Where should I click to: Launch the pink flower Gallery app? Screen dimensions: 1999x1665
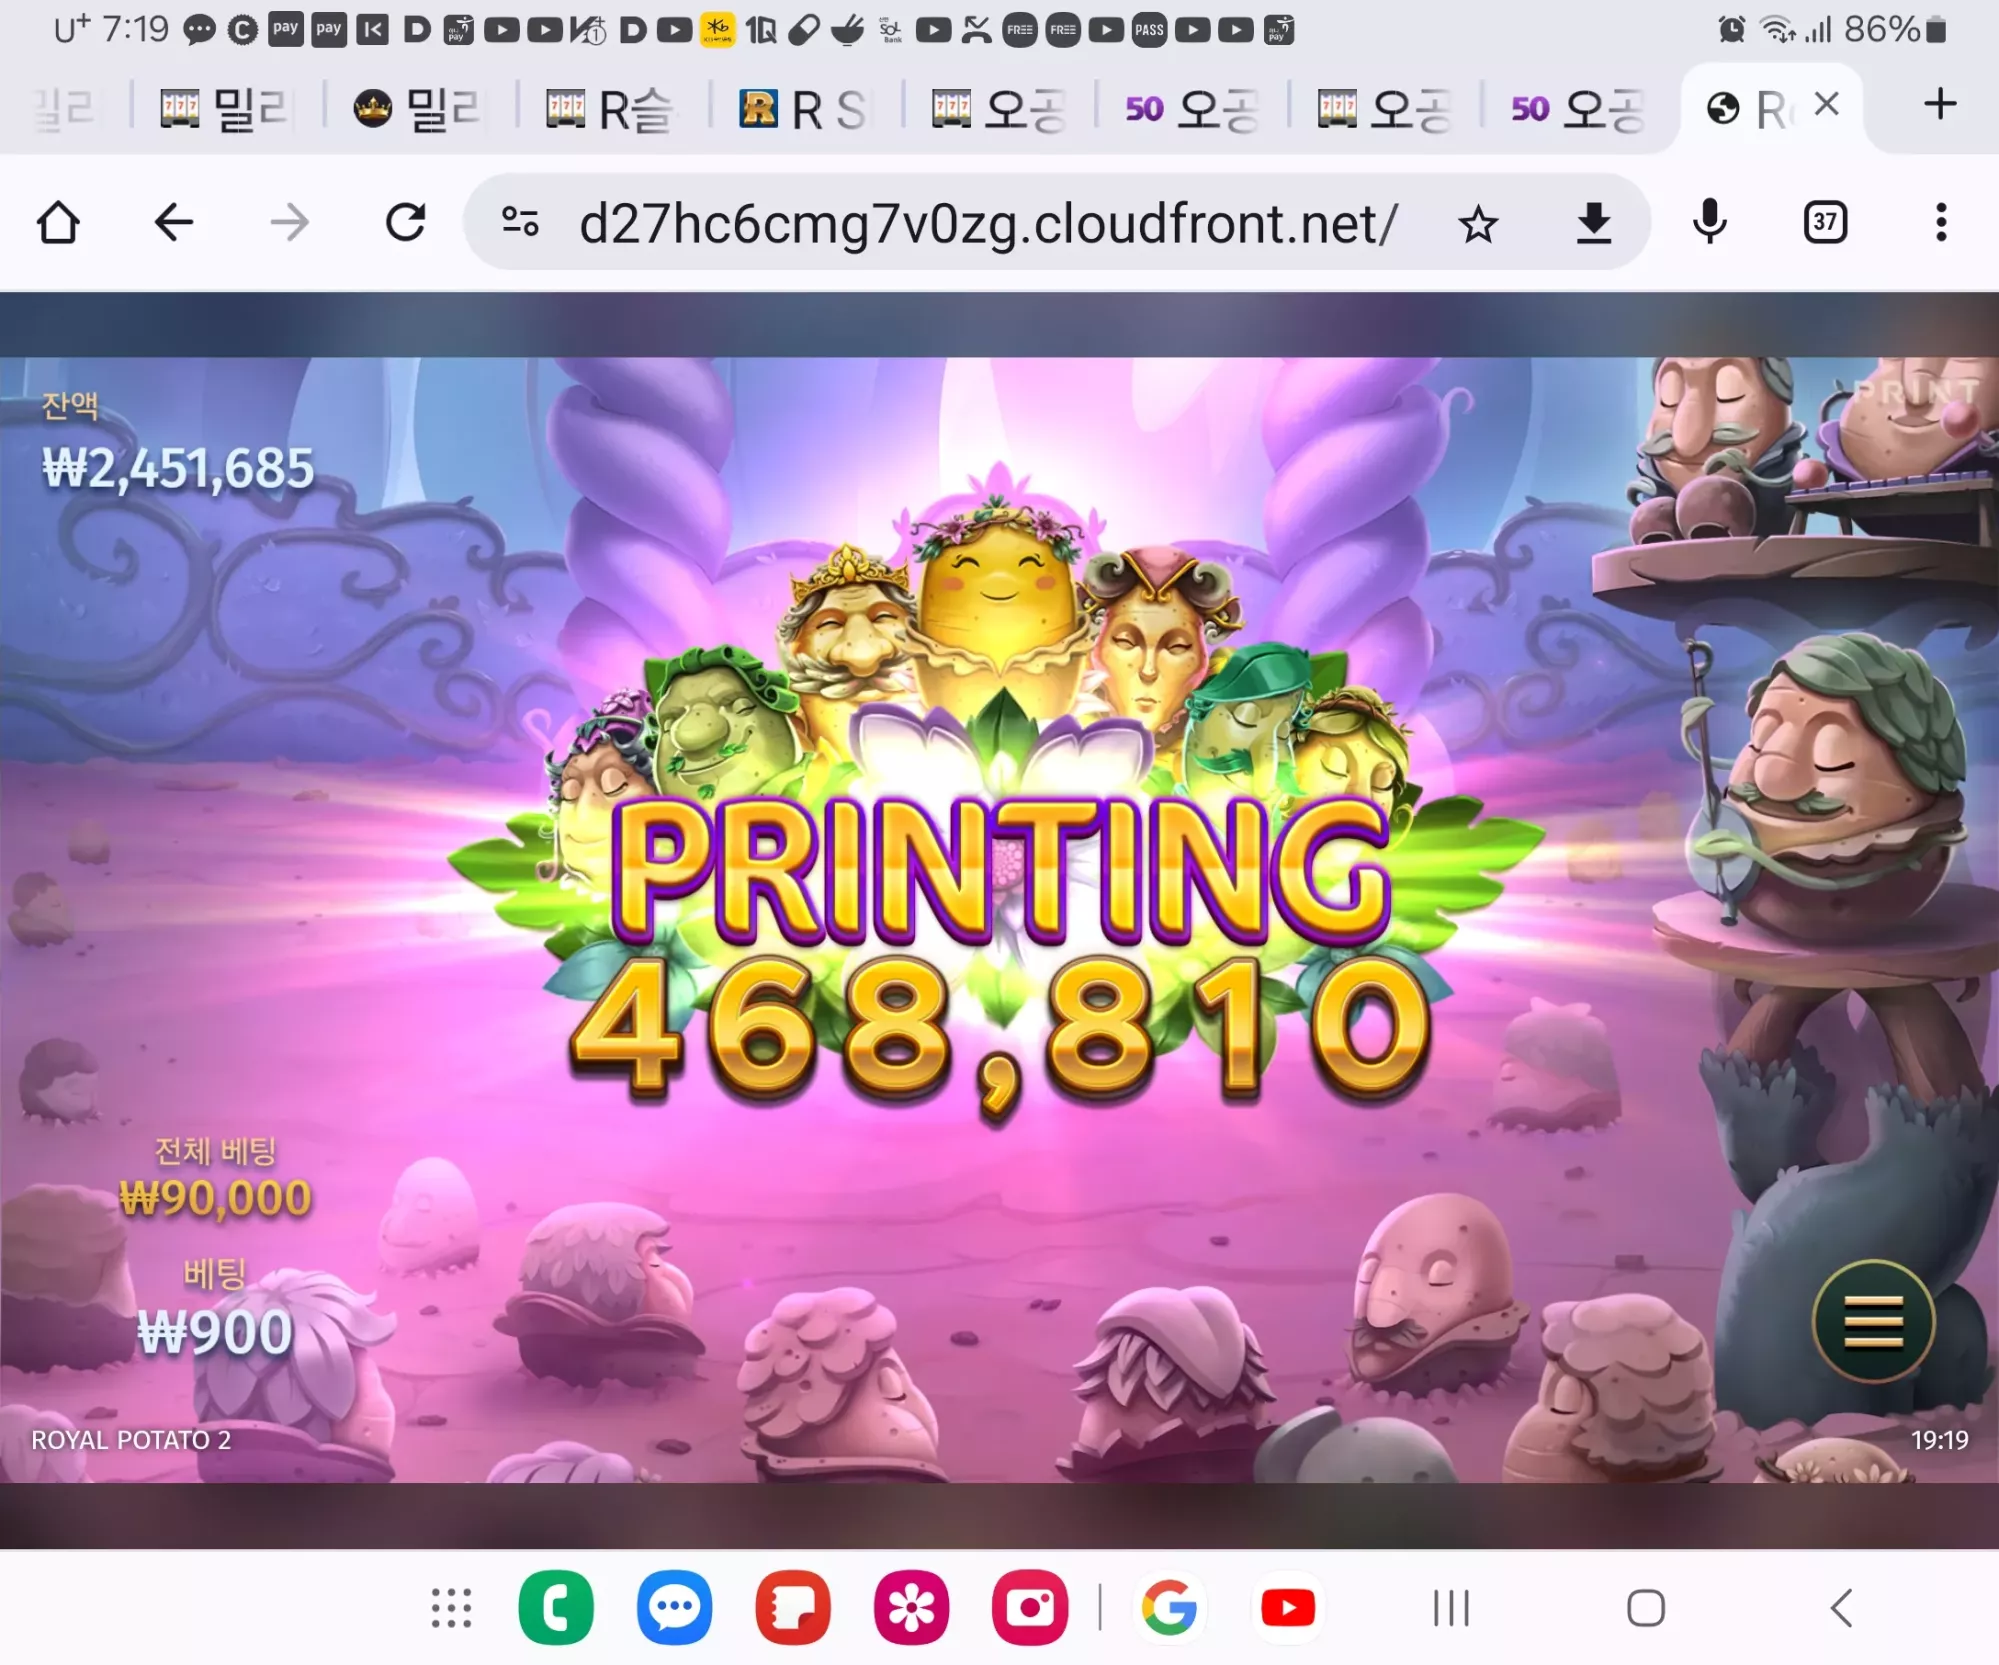click(911, 1608)
